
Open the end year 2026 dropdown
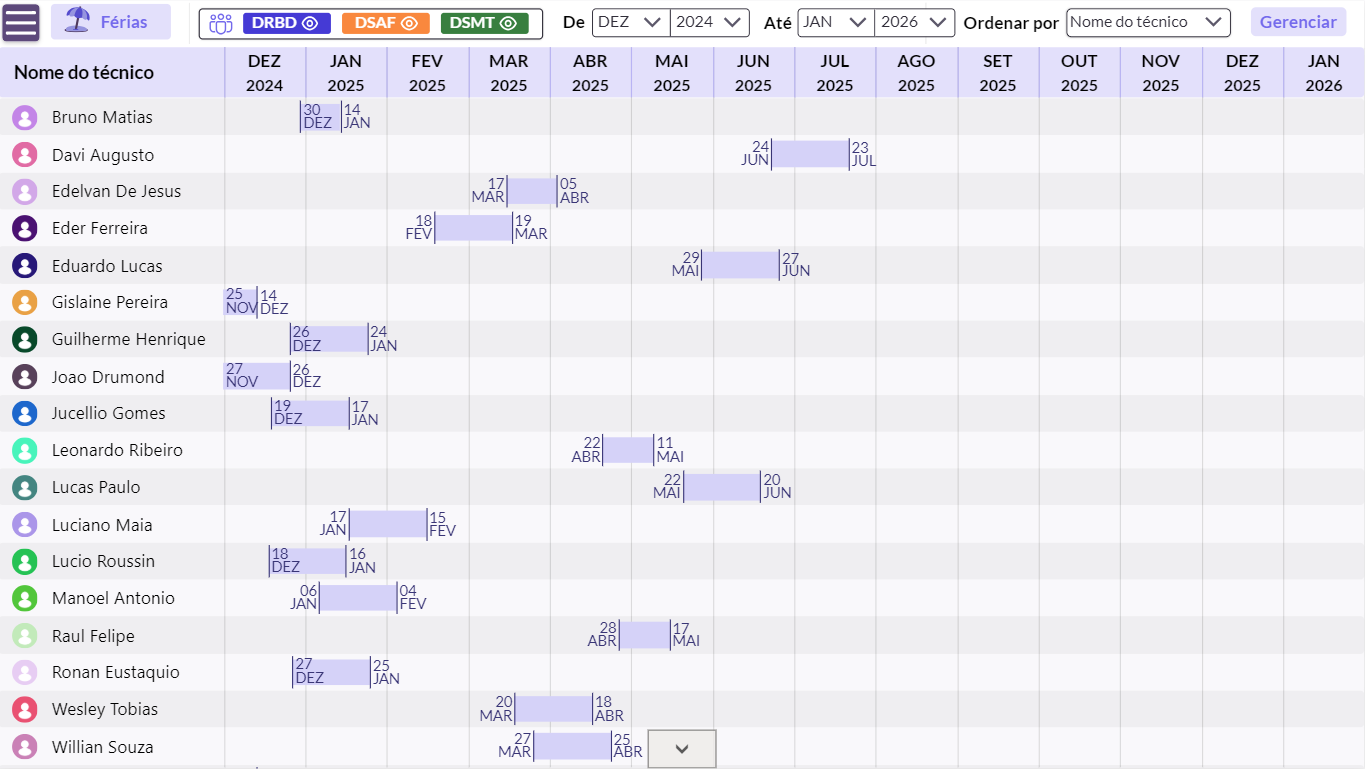[915, 22]
